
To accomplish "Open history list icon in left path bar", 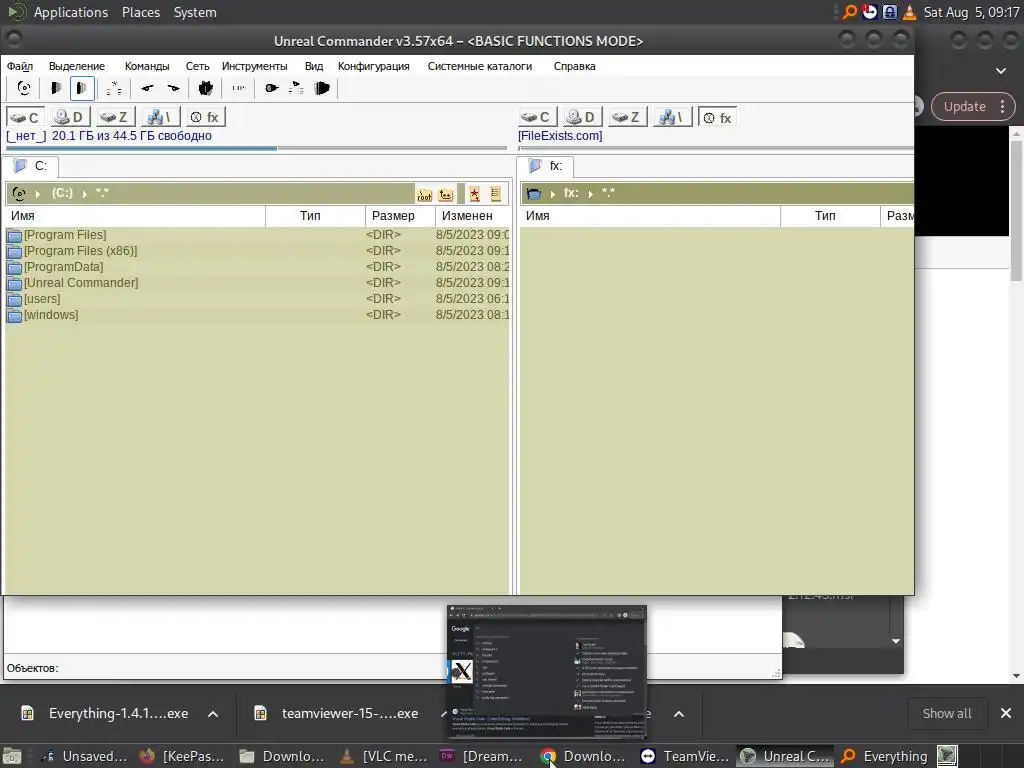I will click(x=496, y=194).
